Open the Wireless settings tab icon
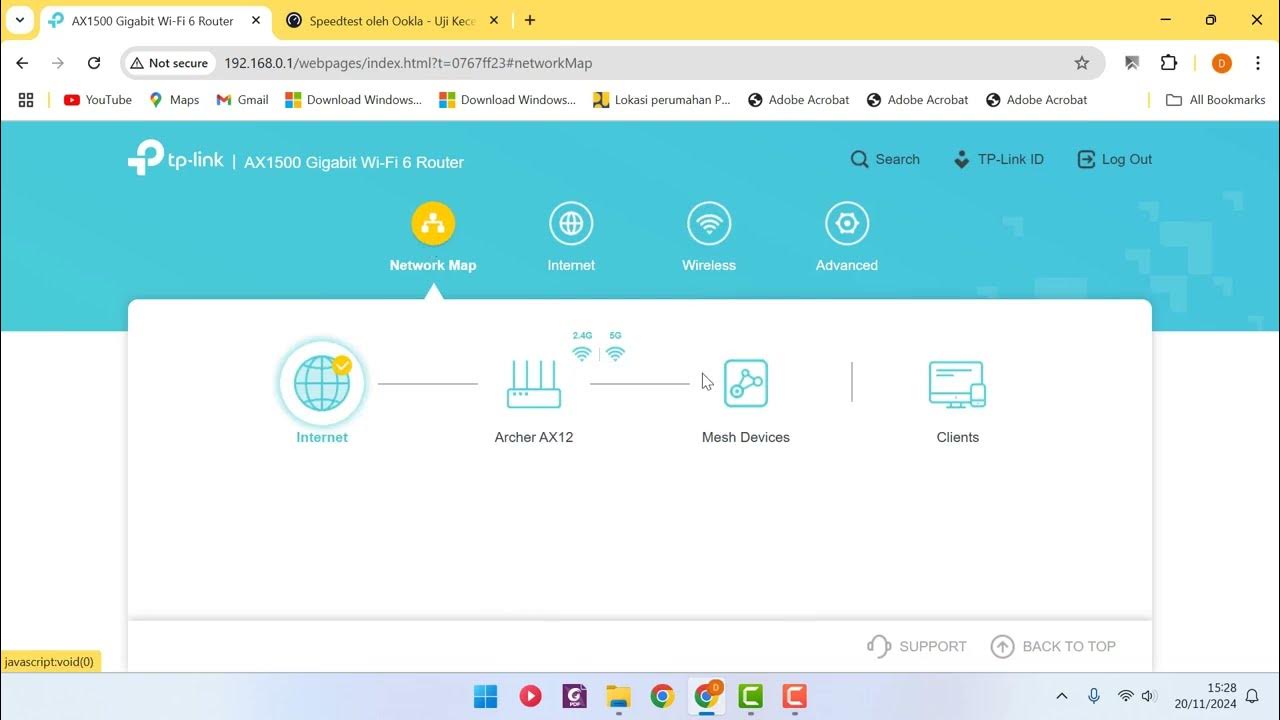This screenshot has height=720, width=1280. pos(709,224)
